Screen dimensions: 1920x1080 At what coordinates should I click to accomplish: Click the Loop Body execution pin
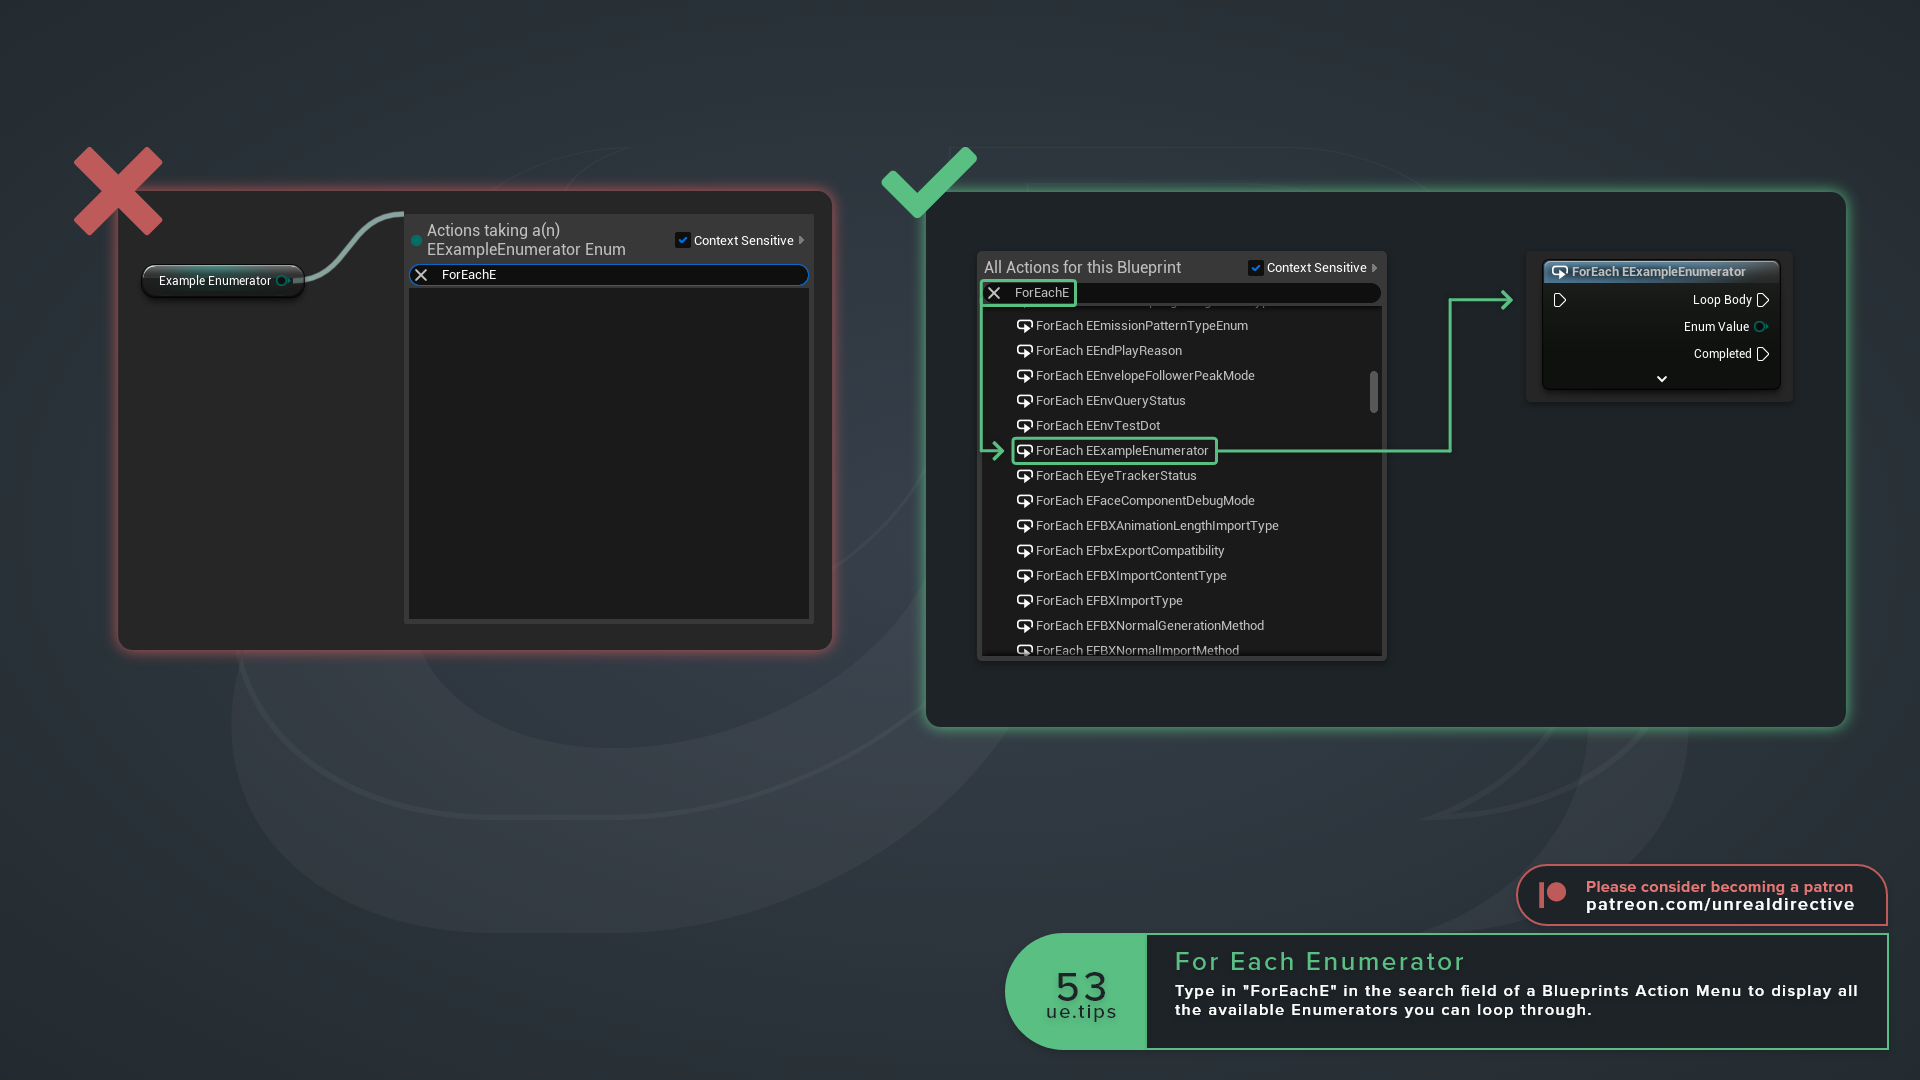(x=1762, y=299)
